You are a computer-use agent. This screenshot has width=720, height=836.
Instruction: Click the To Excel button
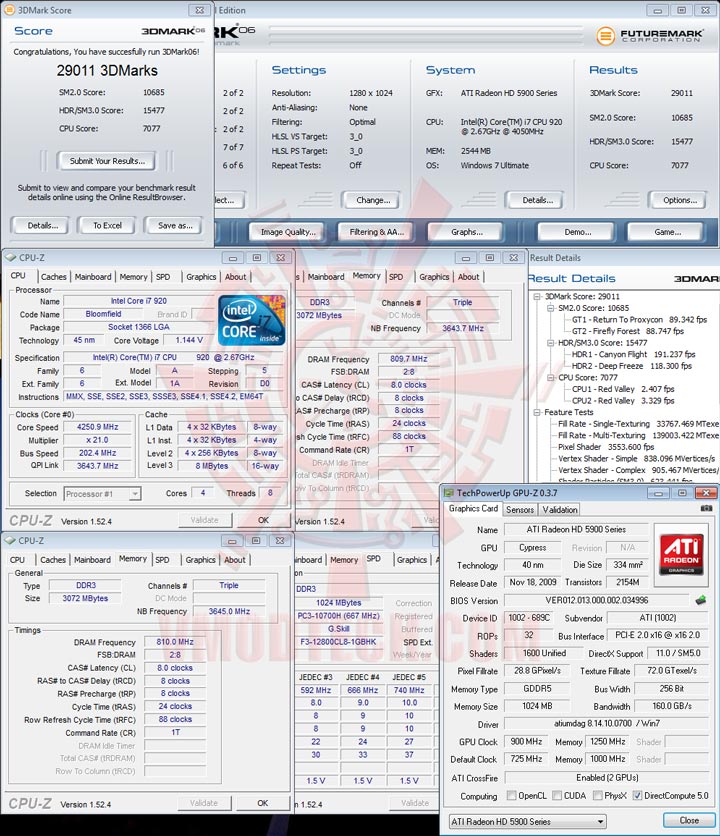[107, 226]
